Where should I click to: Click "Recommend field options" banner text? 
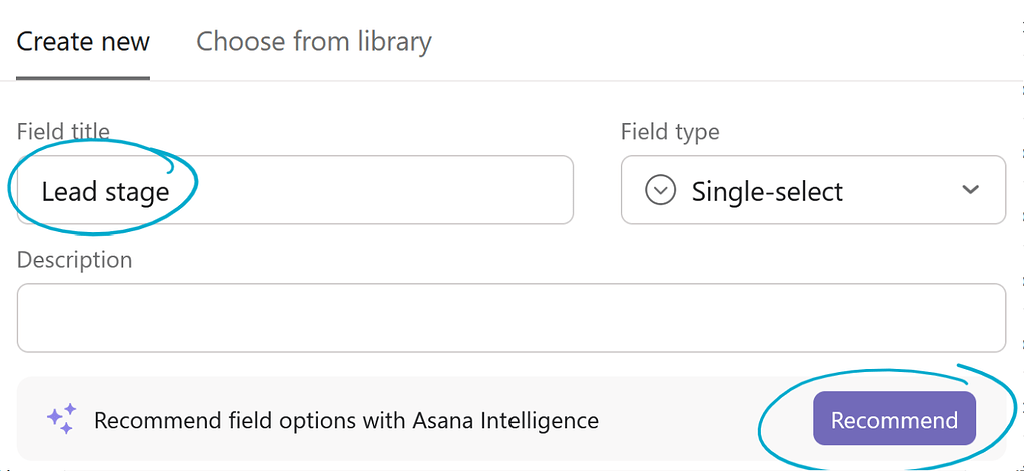250,420
